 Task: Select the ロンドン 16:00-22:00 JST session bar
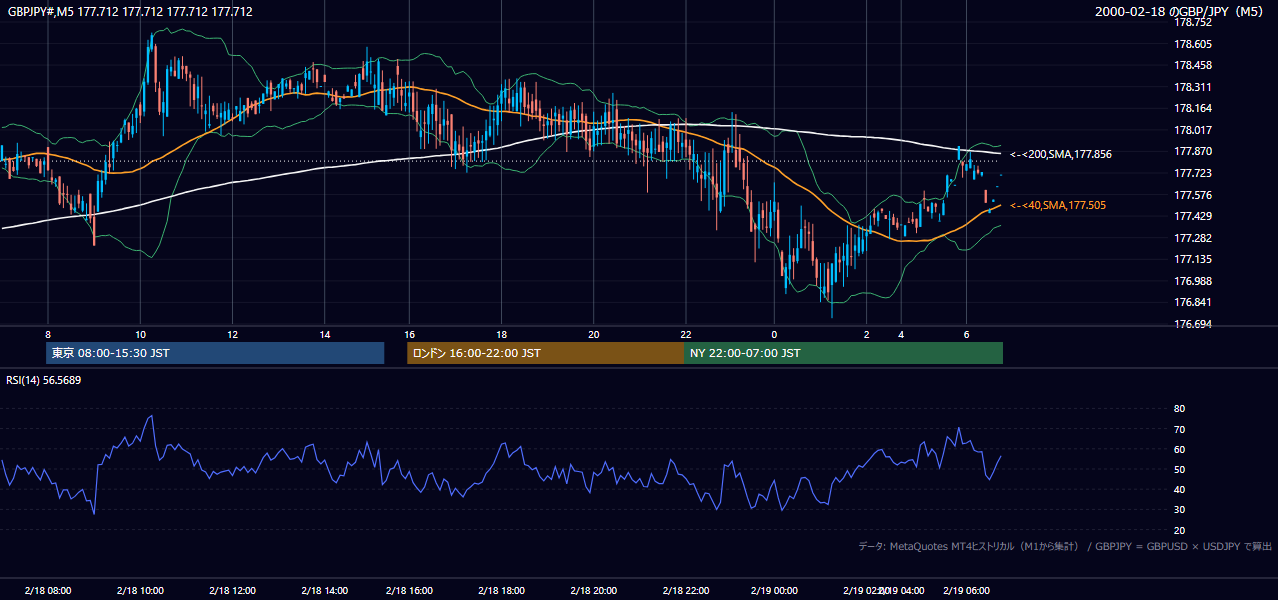[x=545, y=353]
